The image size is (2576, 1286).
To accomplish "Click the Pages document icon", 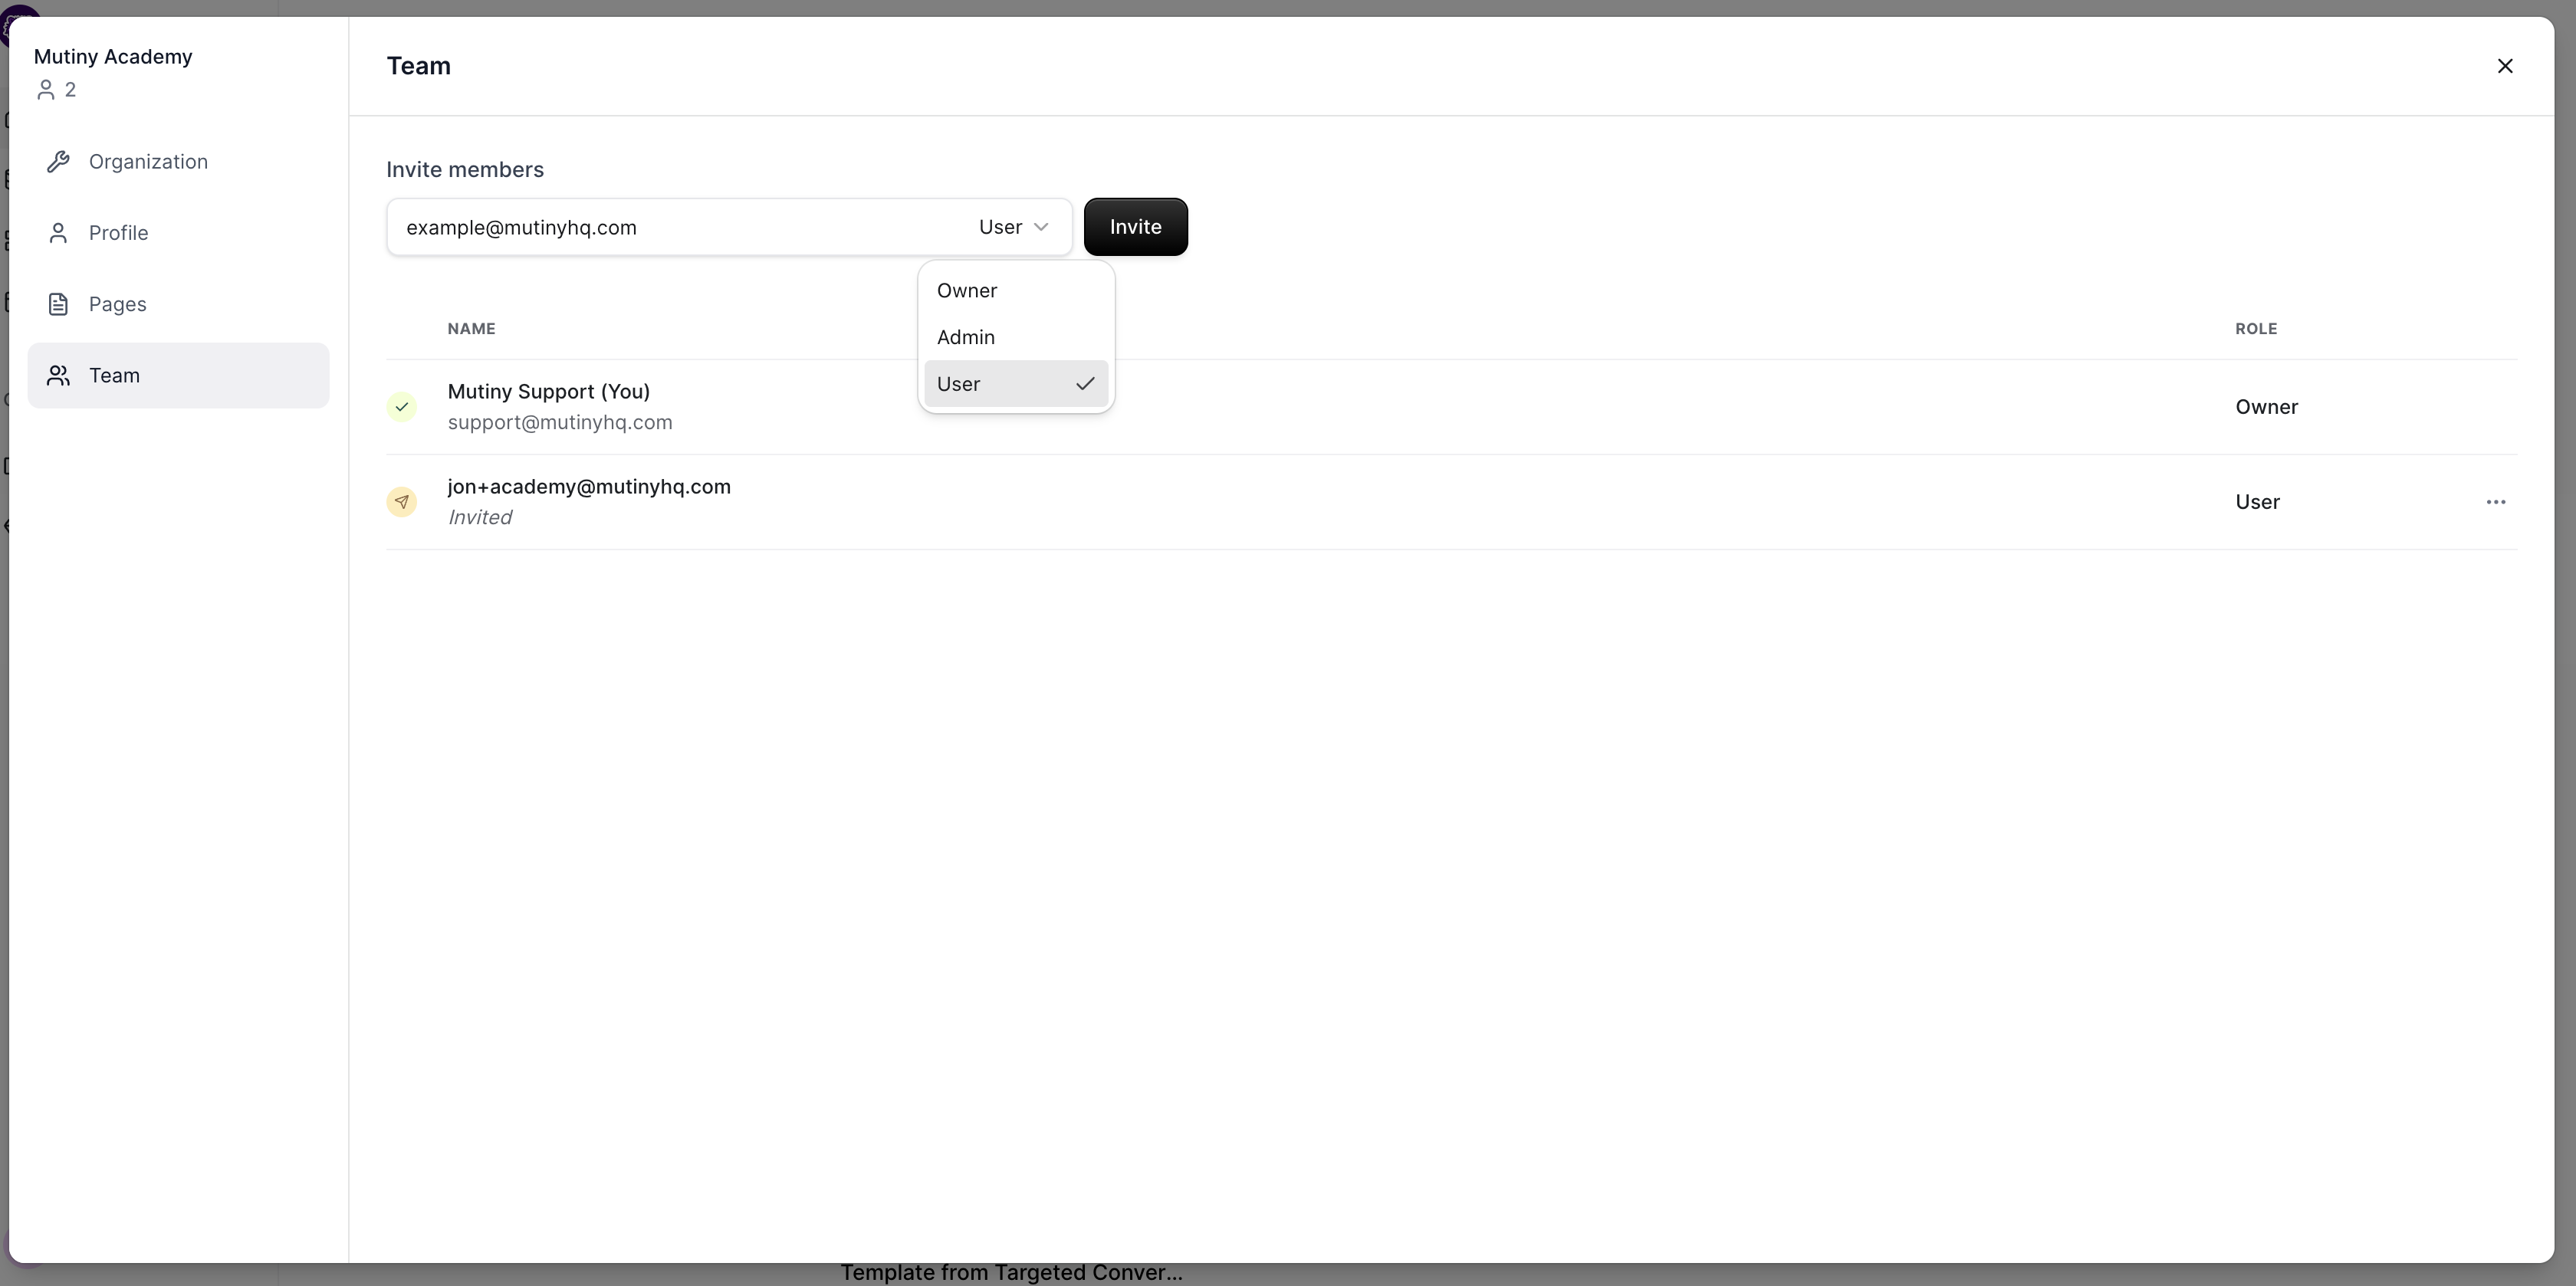I will (58, 304).
